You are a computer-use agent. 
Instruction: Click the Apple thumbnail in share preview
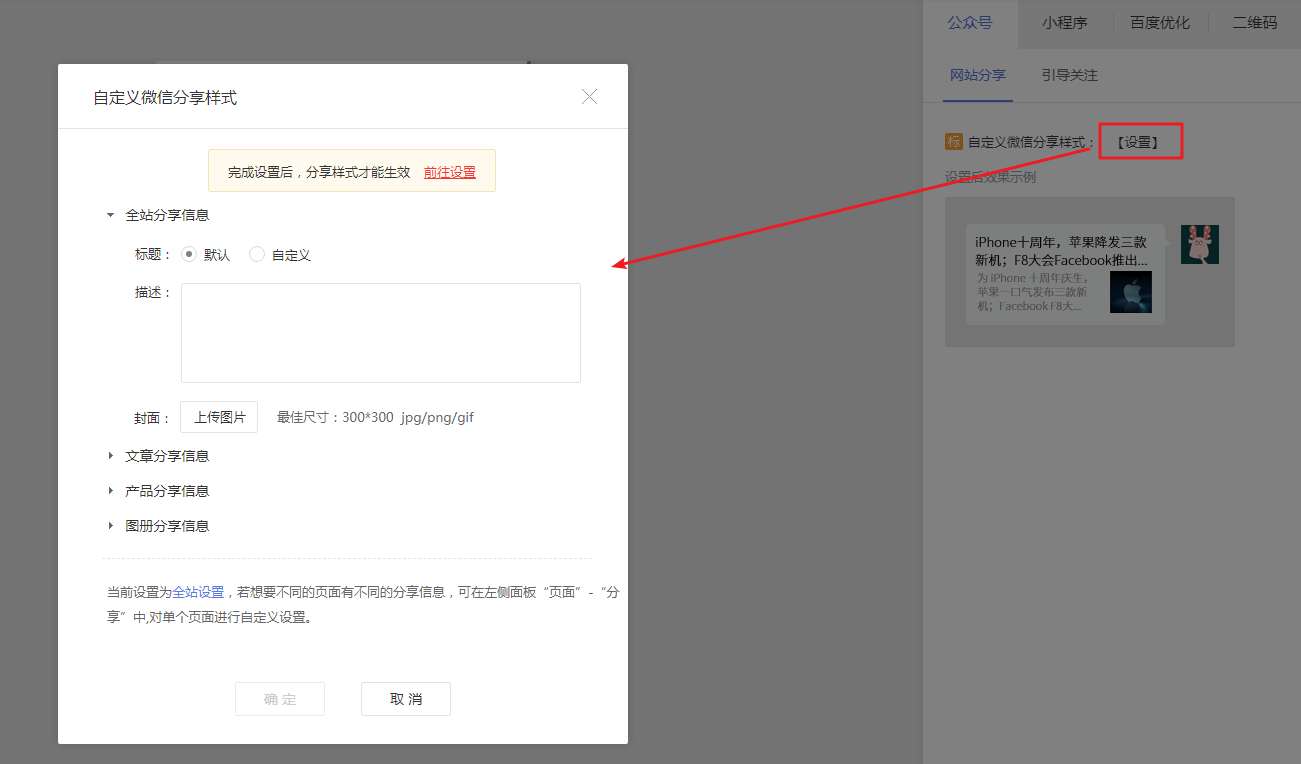[x=1131, y=291]
